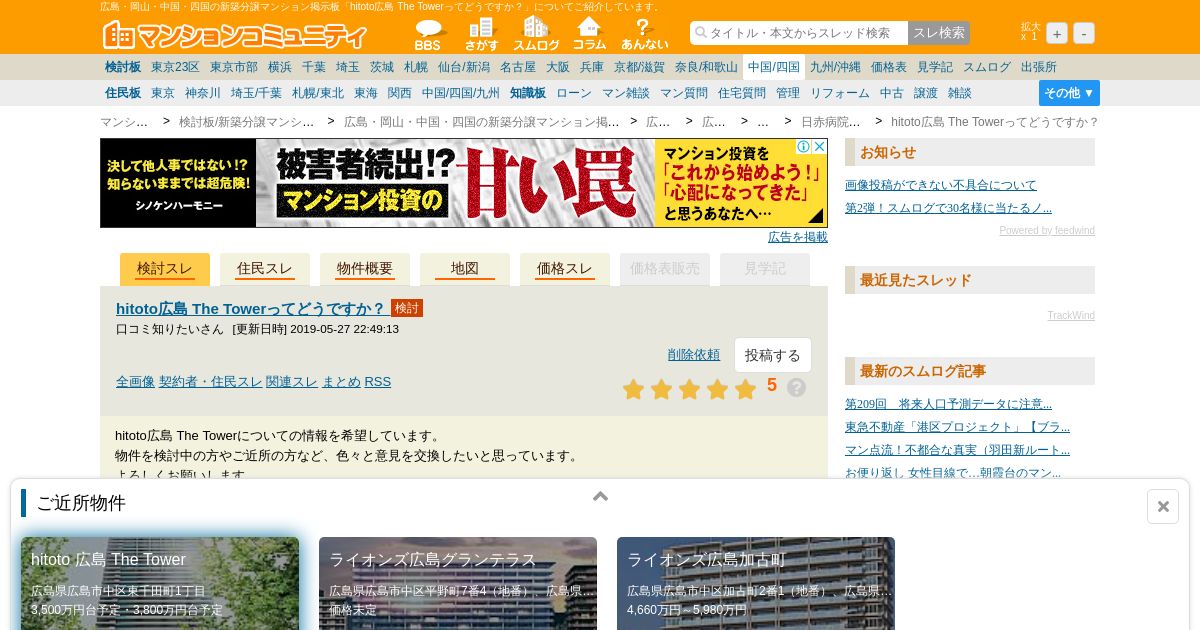1200x630 pixels.
Task: Select 神奈川 in 住民板 menu
Action: [203, 93]
